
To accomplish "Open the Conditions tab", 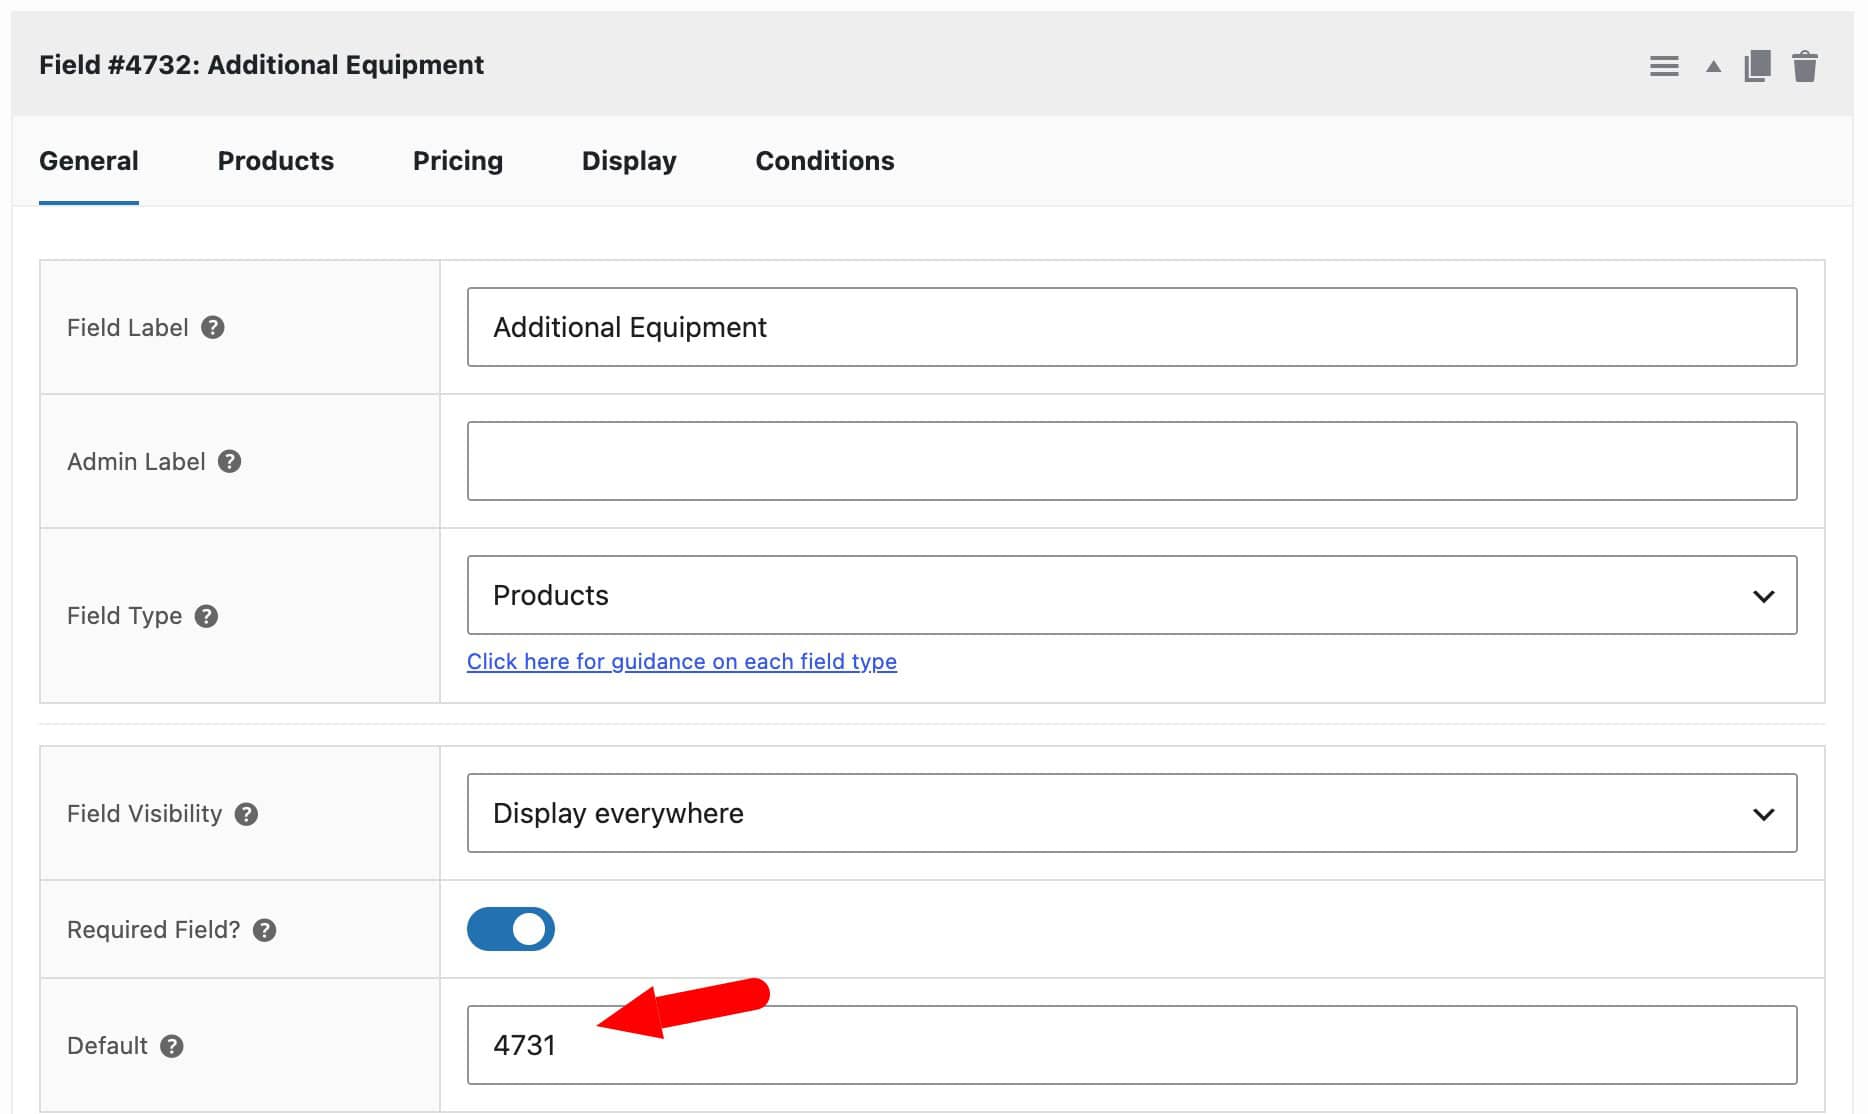I will [x=825, y=161].
